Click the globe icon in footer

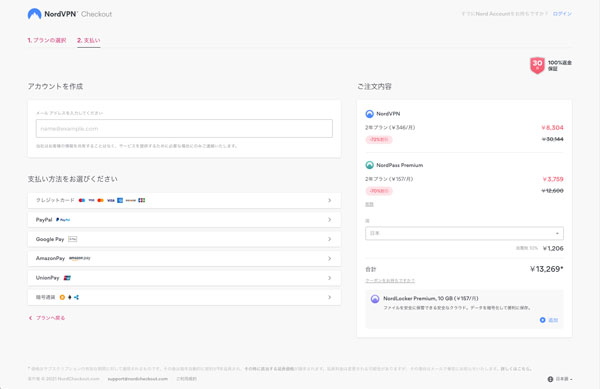(550, 379)
